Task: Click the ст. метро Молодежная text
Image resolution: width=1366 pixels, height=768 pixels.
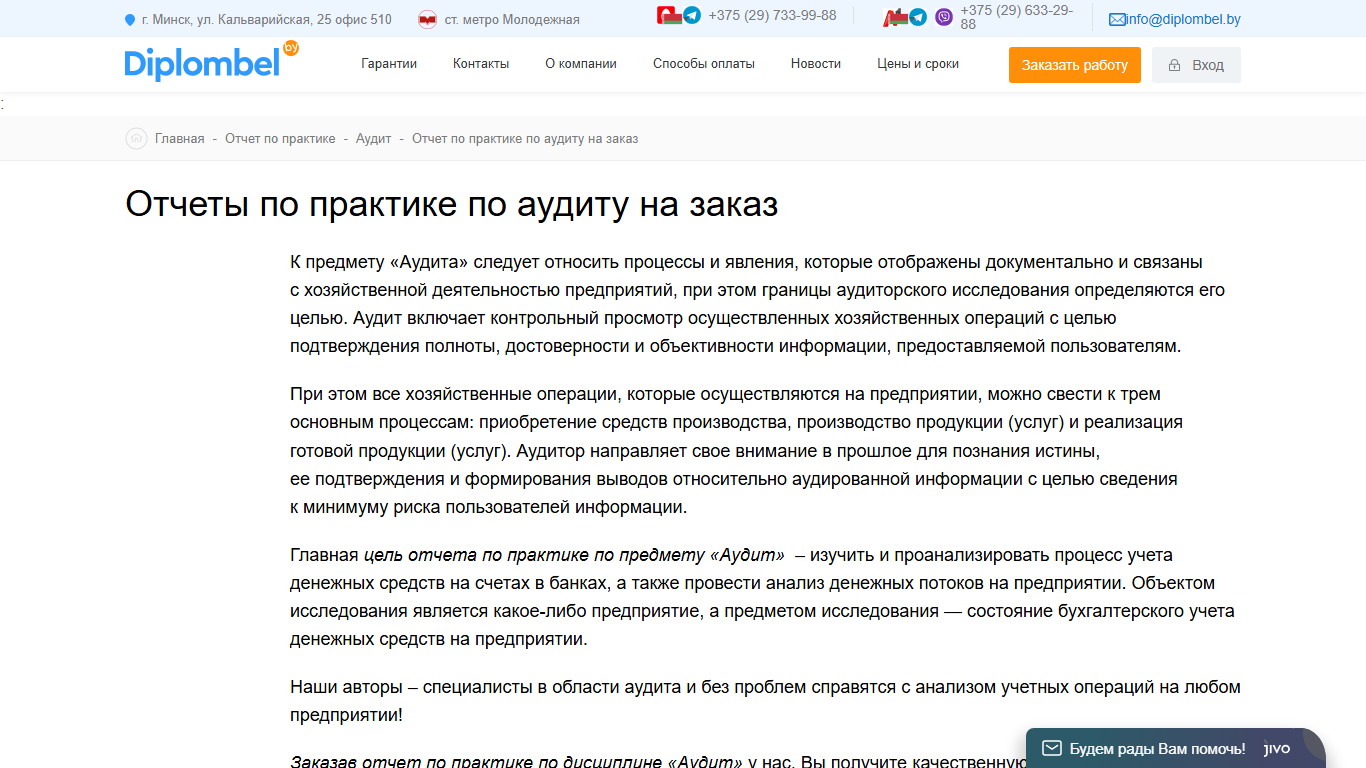Action: click(x=512, y=20)
